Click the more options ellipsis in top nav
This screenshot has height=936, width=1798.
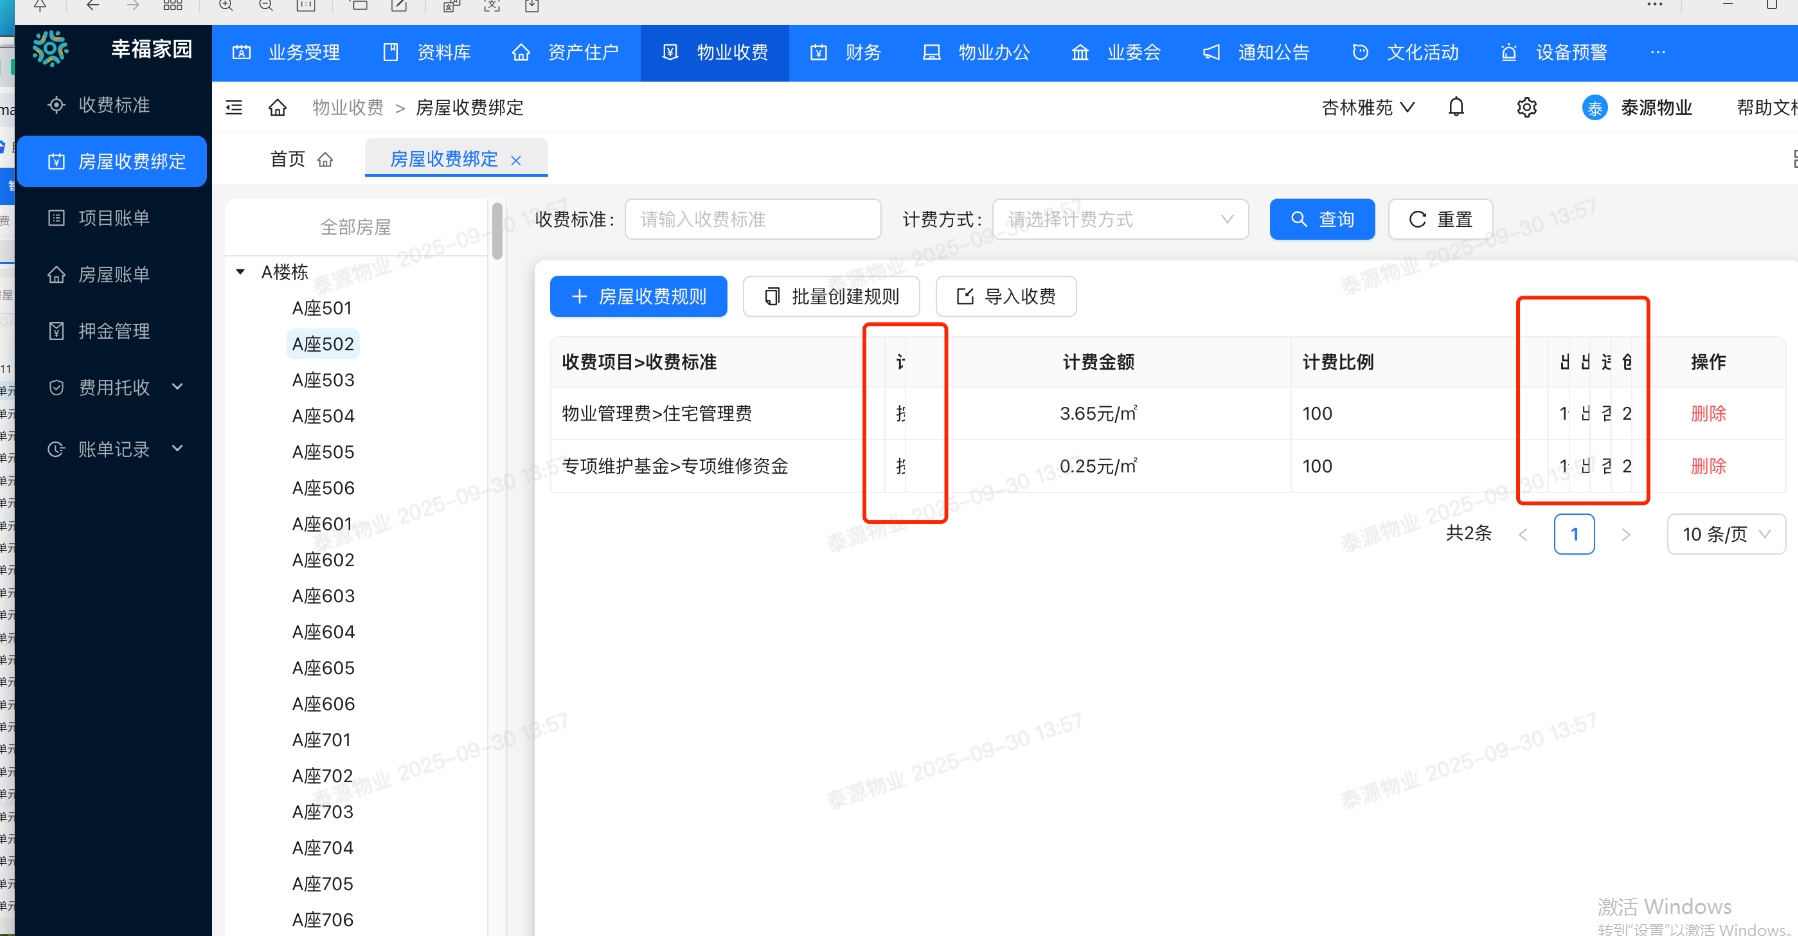[1658, 52]
